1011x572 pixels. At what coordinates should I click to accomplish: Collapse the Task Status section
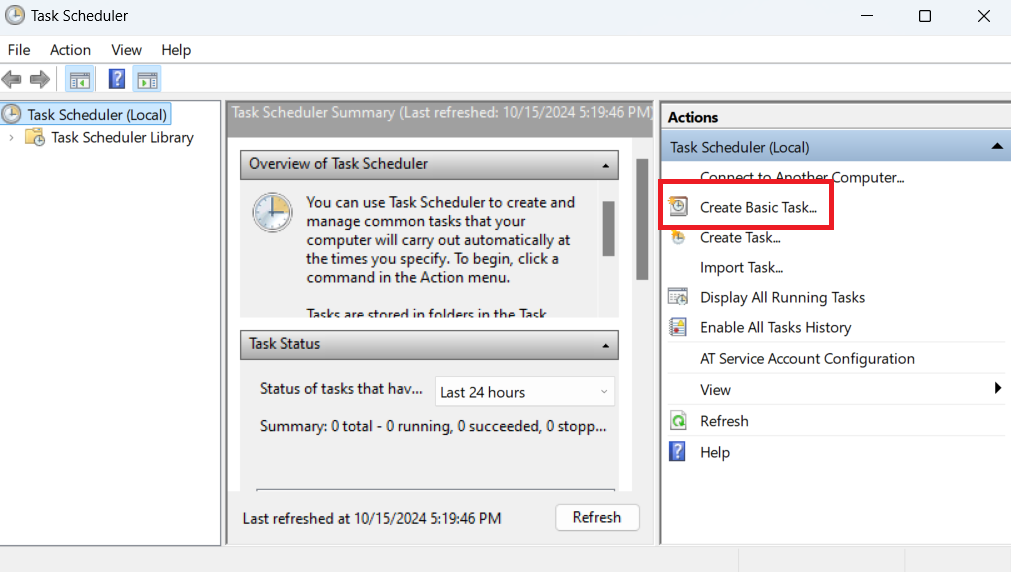(605, 344)
